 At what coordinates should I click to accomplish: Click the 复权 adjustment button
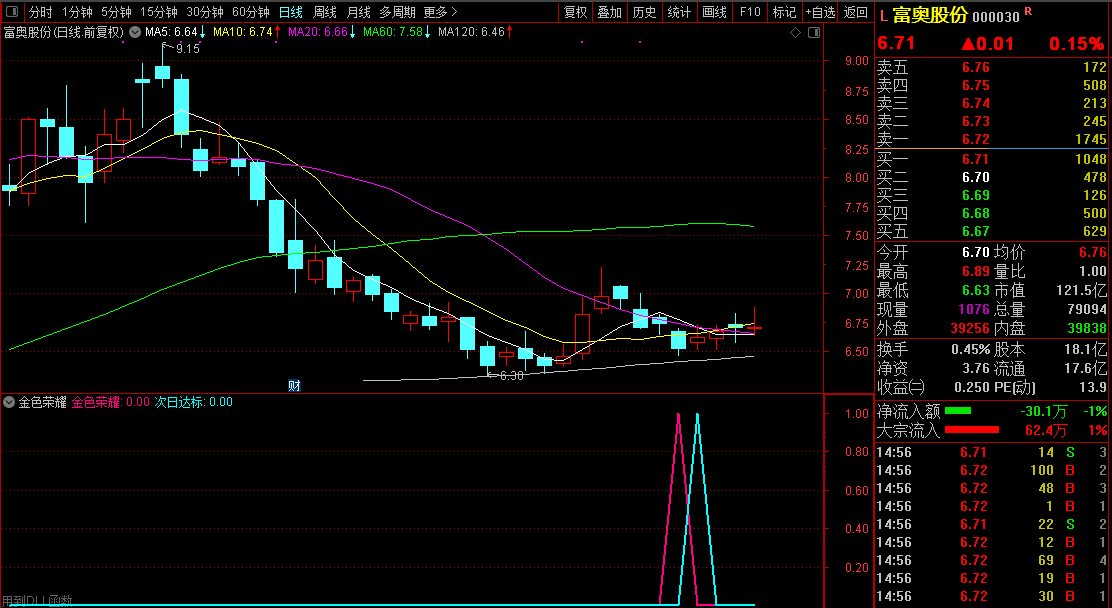(576, 12)
